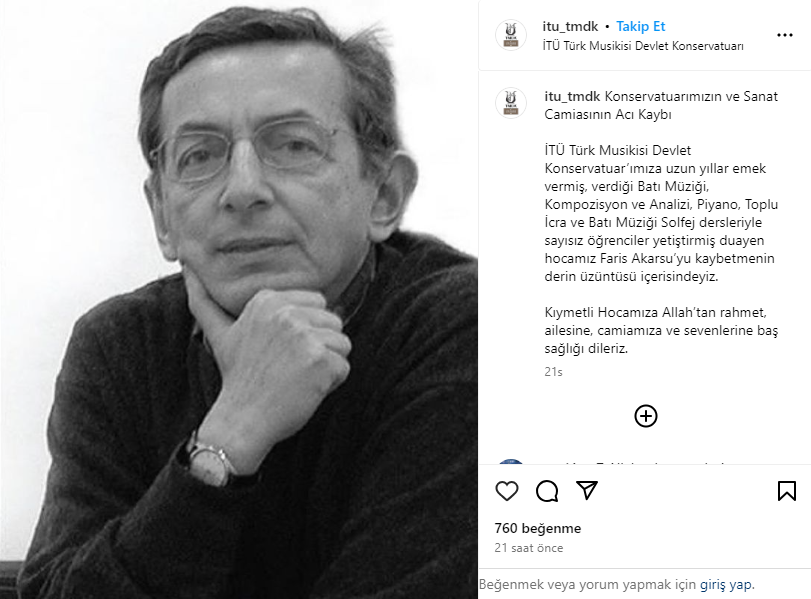Image resolution: width=811 pixels, height=599 pixels.
Task: Click partially visible commenter avatar
Action: 511,461
